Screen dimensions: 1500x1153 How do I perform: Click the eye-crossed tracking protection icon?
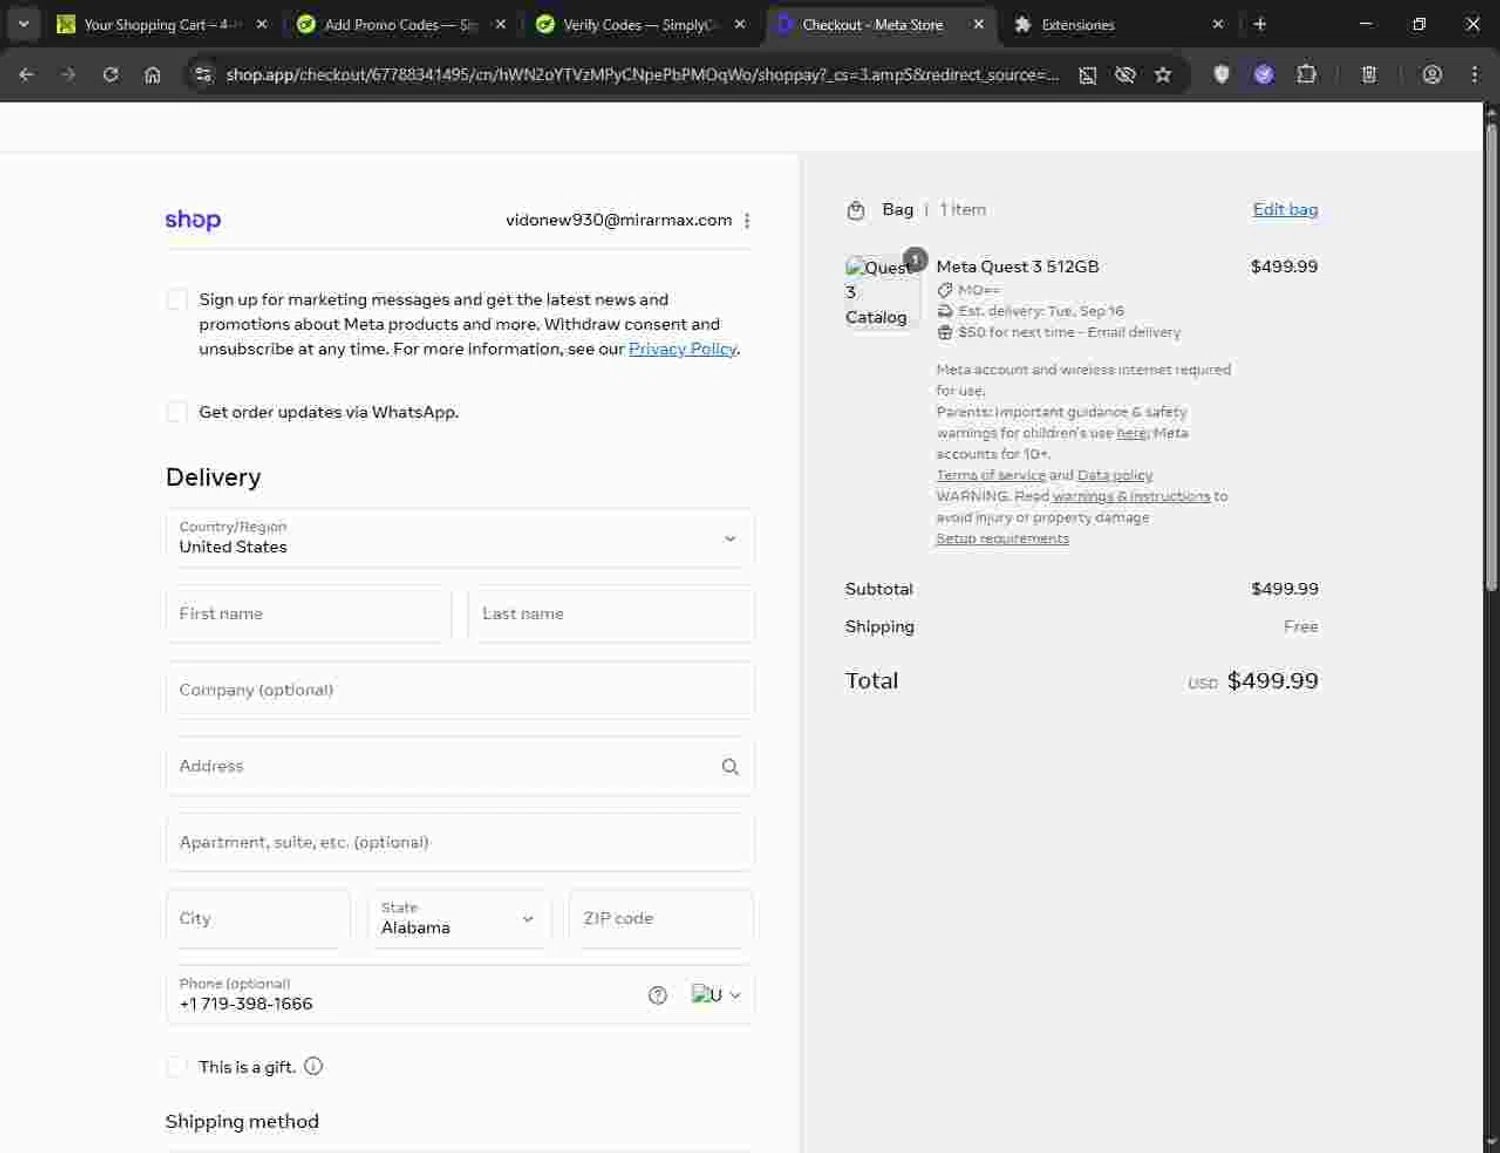(x=1125, y=74)
